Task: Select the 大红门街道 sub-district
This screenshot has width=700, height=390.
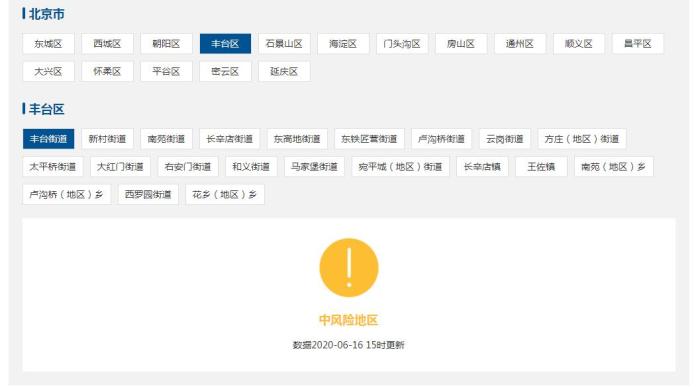Action: click(x=120, y=167)
